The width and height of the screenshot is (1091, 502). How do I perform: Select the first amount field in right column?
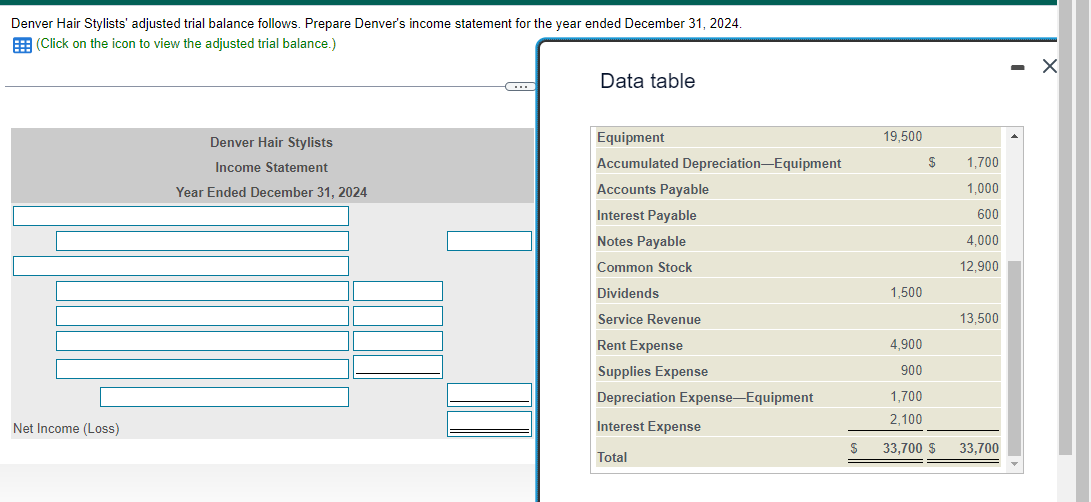[489, 241]
